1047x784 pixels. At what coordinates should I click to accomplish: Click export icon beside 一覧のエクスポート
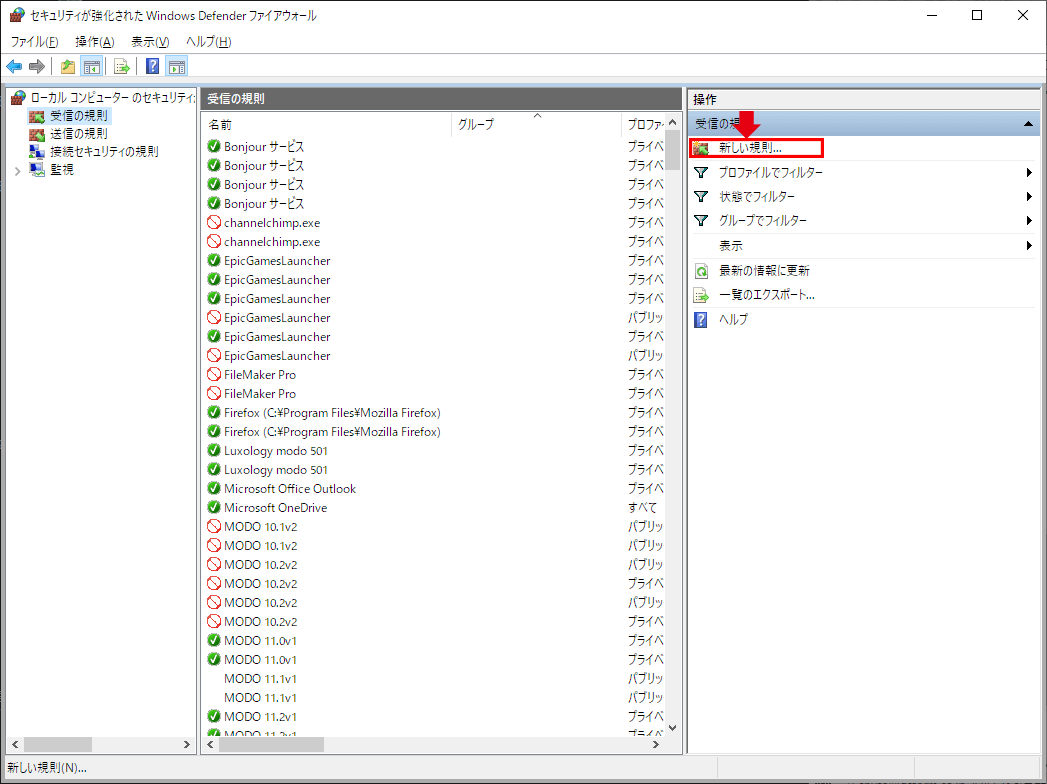click(x=700, y=295)
